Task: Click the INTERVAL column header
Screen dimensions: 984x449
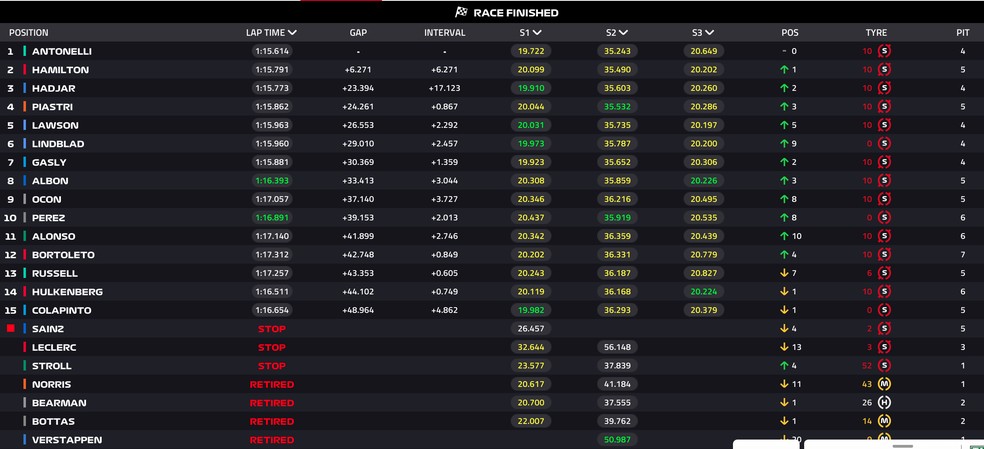Action: pyautogui.click(x=444, y=33)
